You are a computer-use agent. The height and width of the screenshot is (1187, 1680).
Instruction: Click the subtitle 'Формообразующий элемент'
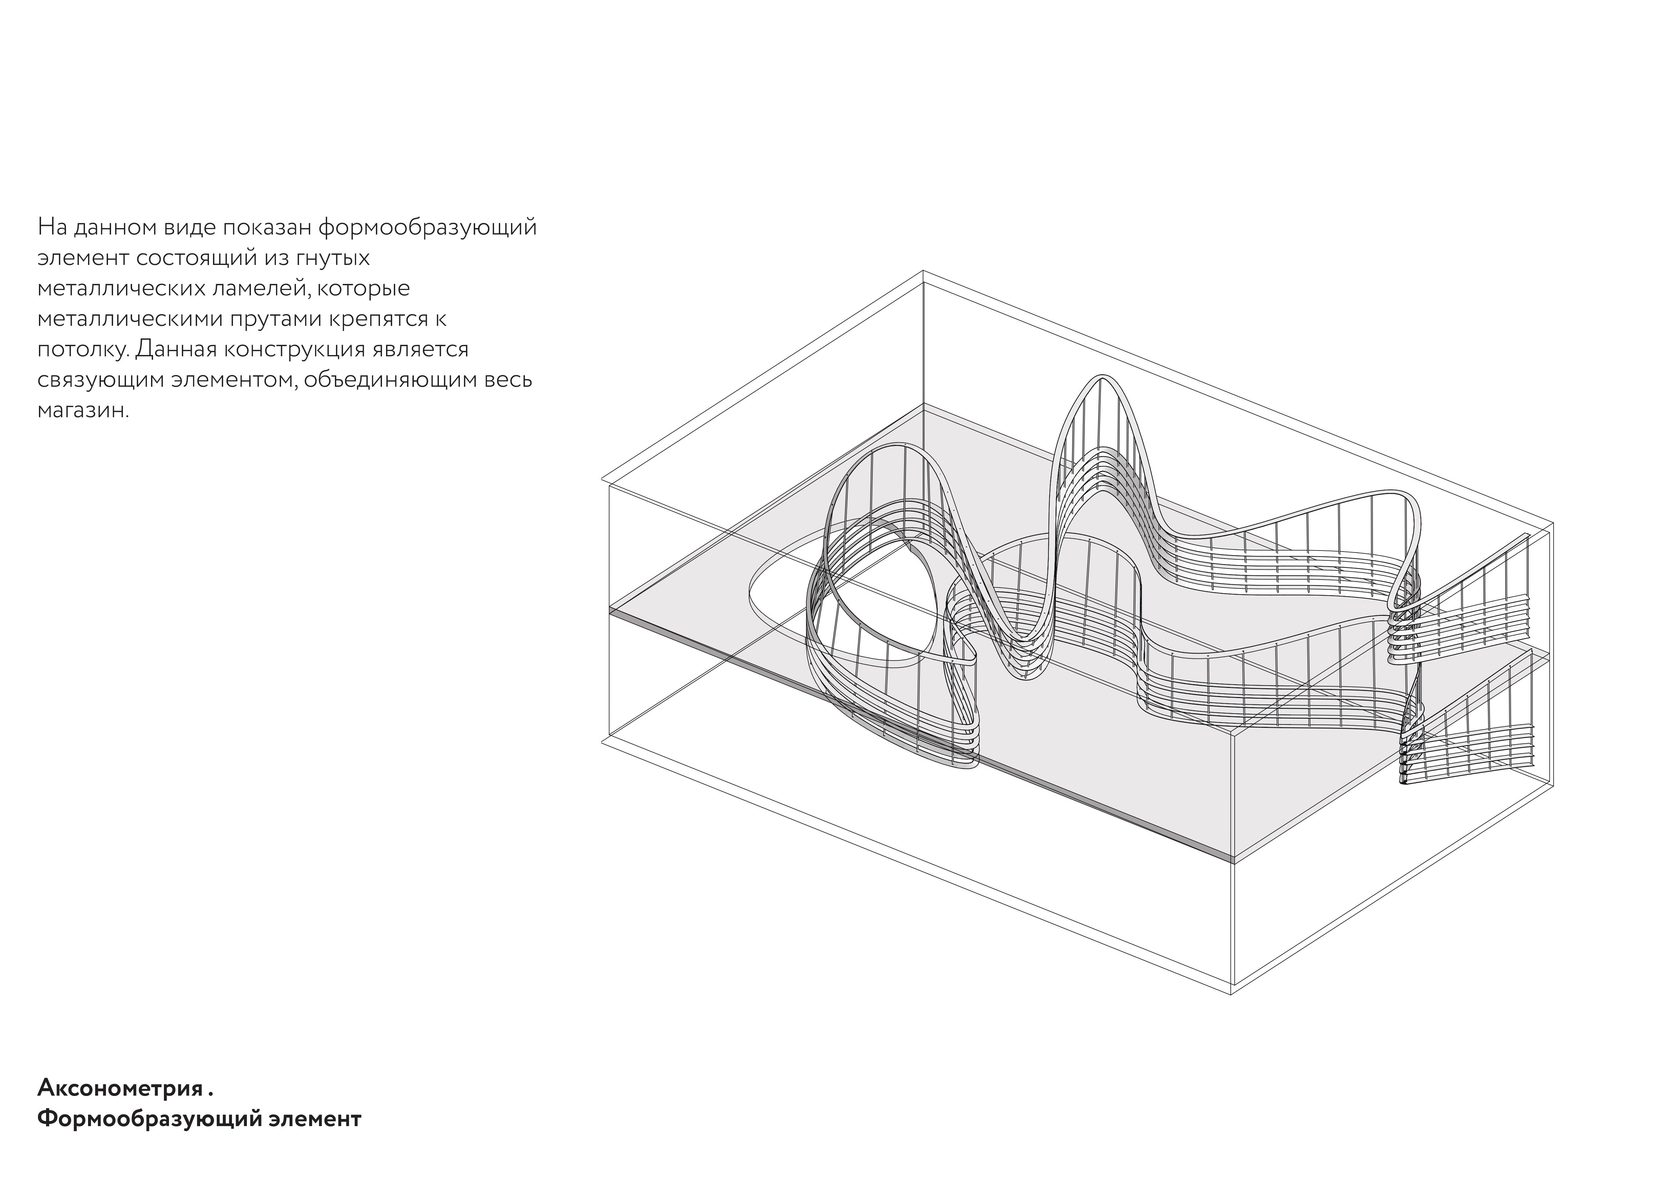coord(199,1119)
